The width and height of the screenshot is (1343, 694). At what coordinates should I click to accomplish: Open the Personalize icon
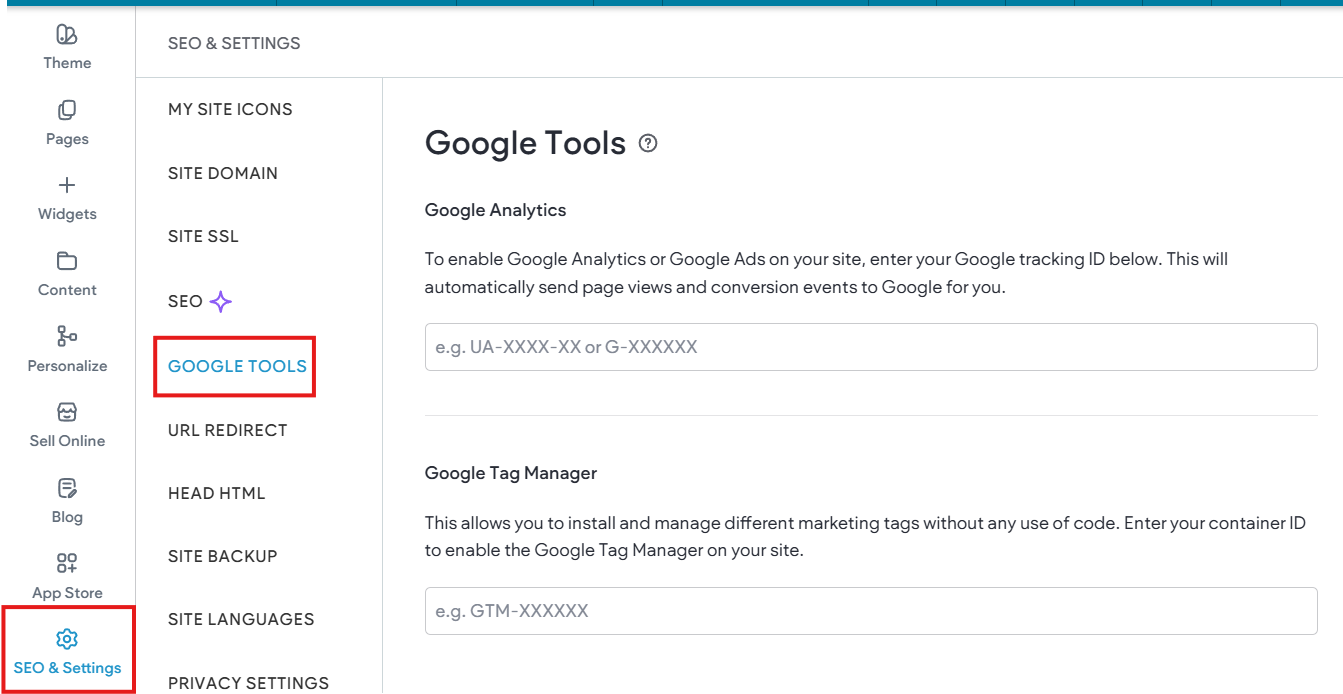pyautogui.click(x=67, y=336)
